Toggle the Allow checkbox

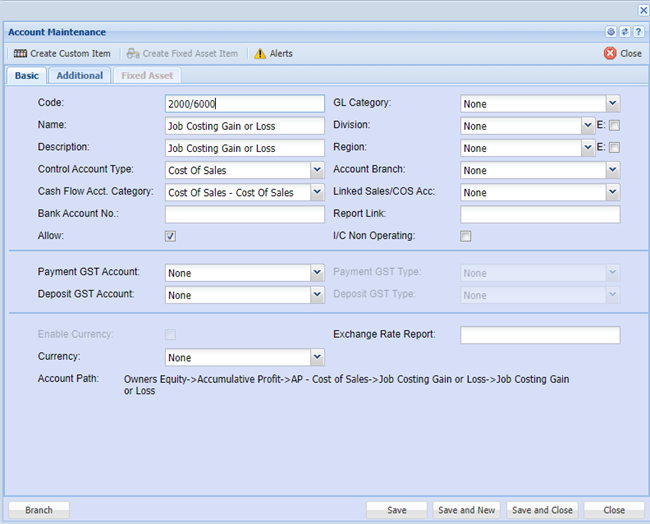click(170, 236)
